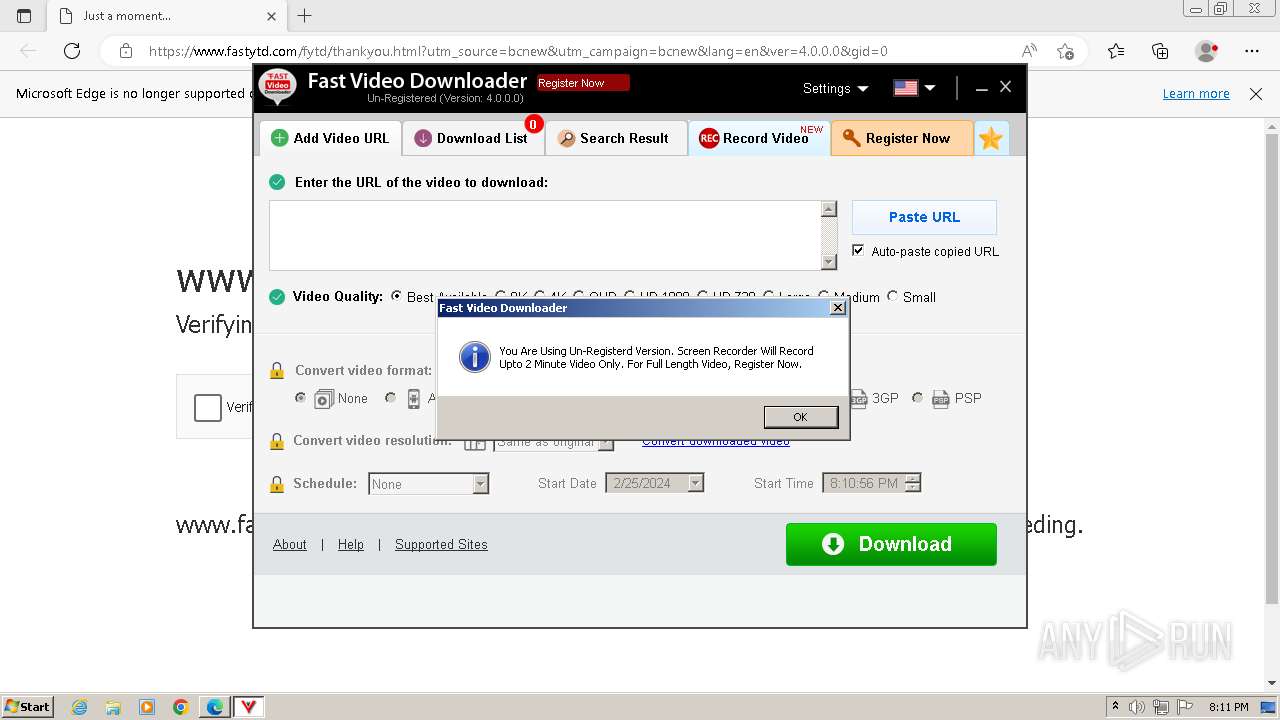Click the green Download button
Viewport: 1280px width, 720px height.
coord(891,544)
